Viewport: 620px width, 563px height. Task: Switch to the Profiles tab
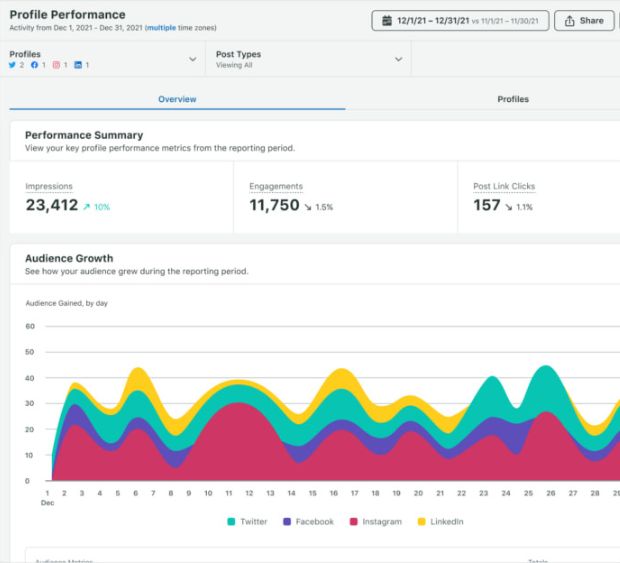coord(513,99)
